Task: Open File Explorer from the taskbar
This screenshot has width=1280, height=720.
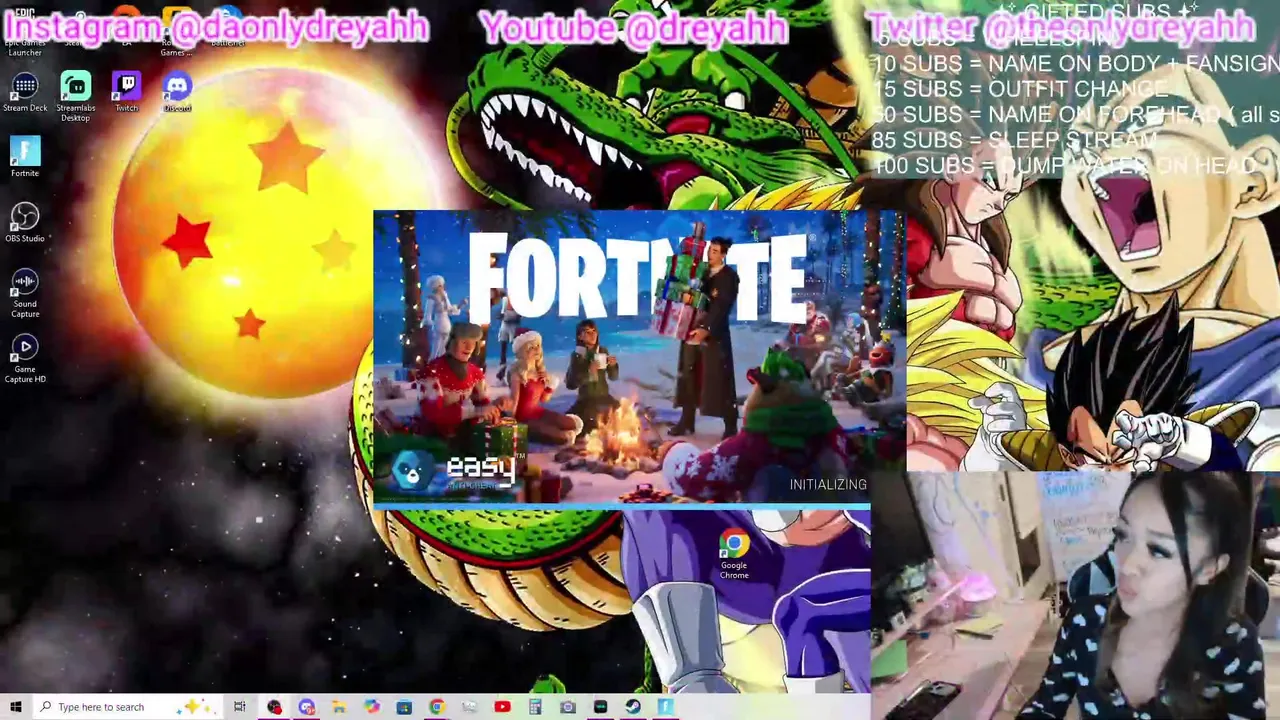Action: point(339,707)
